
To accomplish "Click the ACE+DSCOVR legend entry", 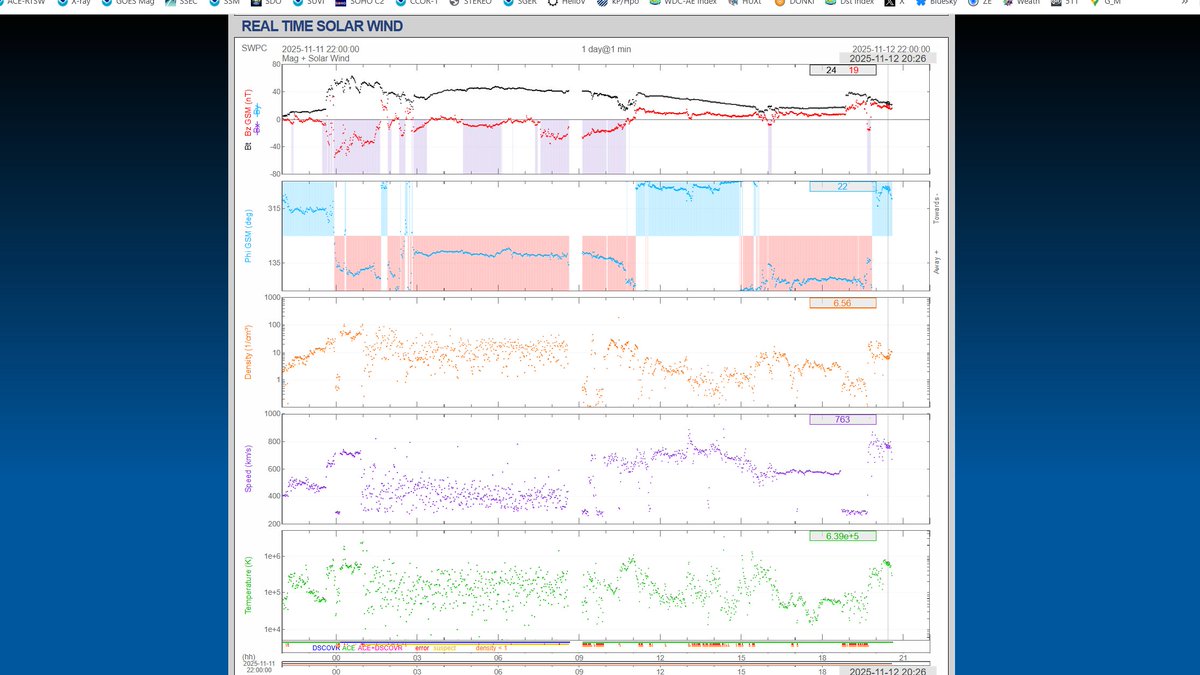I will 380,648.
